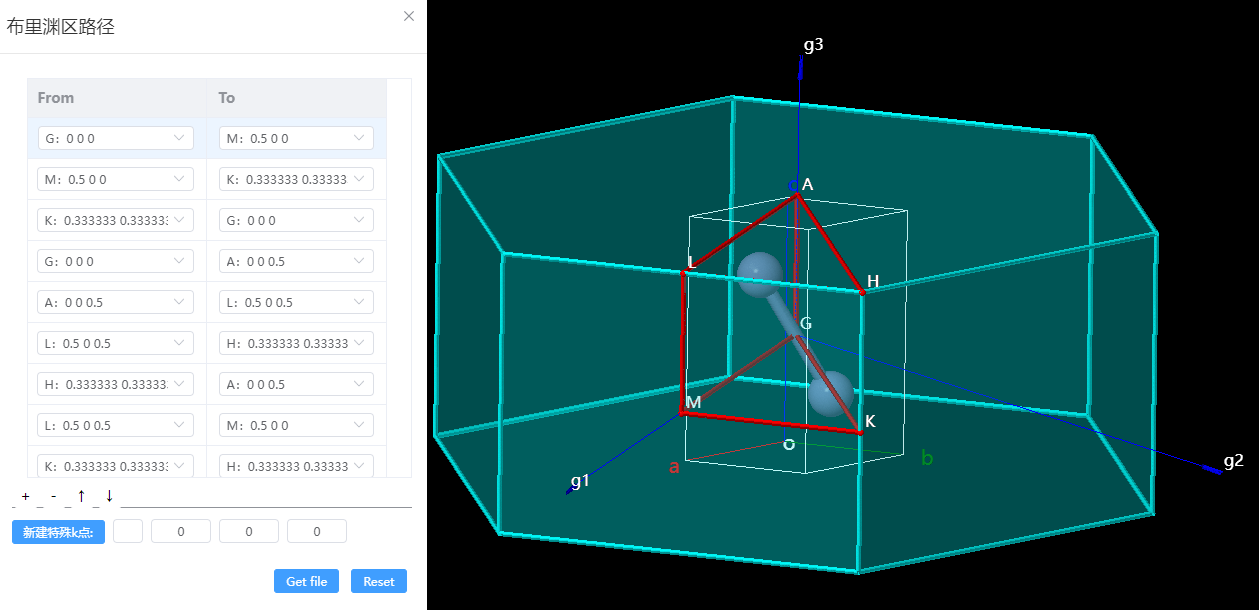
Task: Select the K point label in 3D view
Action: pyautogui.click(x=870, y=422)
